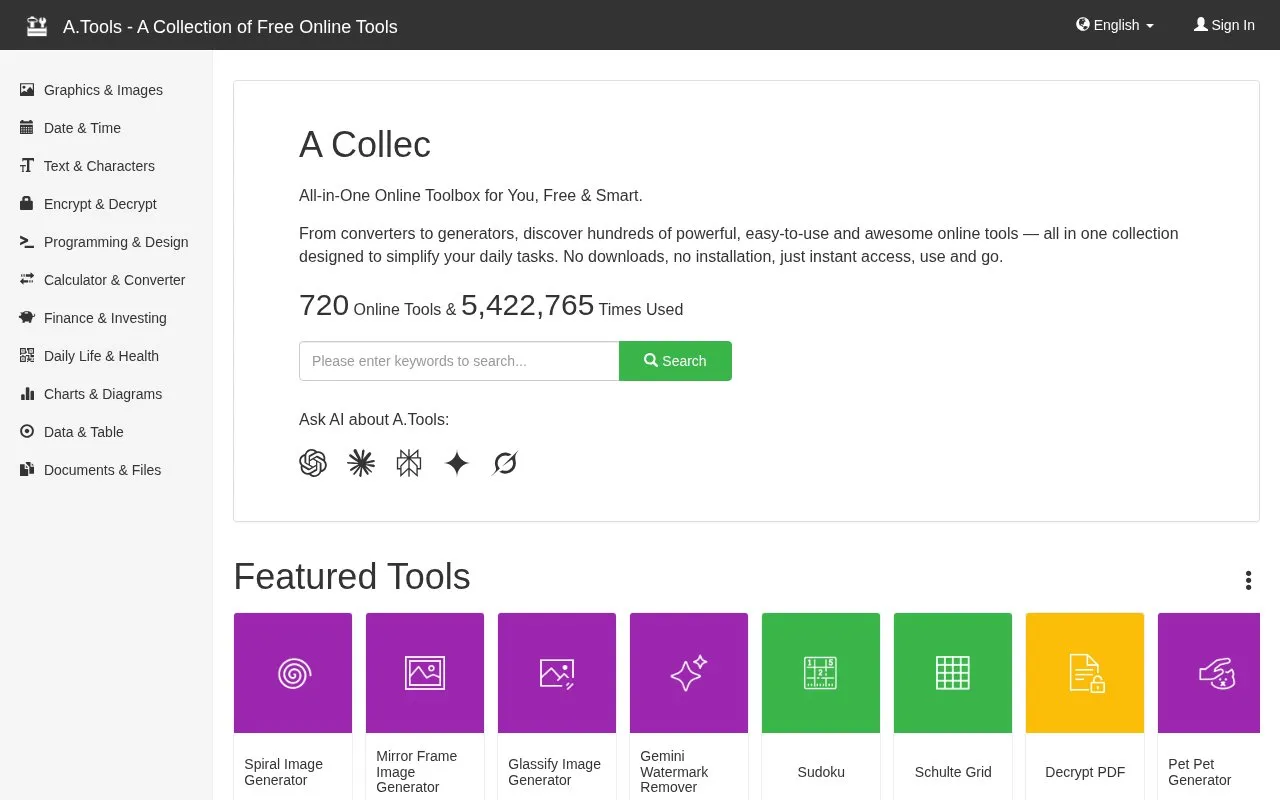Click the A.Tools site title link
Viewport: 1280px width, 800px height.
(x=230, y=26)
